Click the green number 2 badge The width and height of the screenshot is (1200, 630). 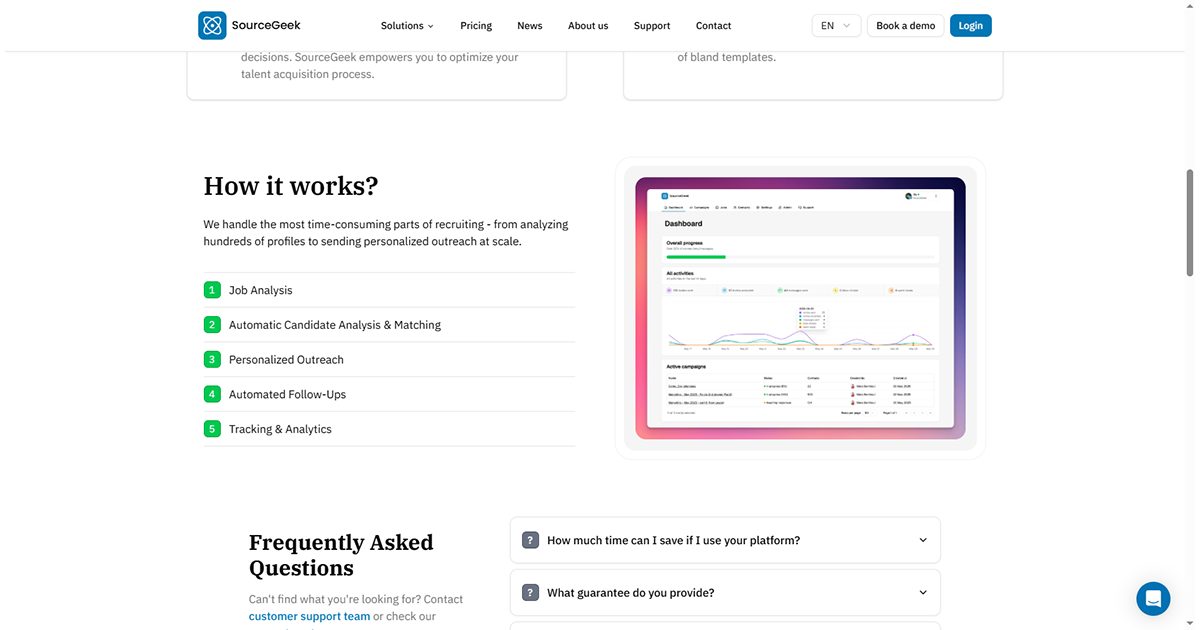click(212, 325)
